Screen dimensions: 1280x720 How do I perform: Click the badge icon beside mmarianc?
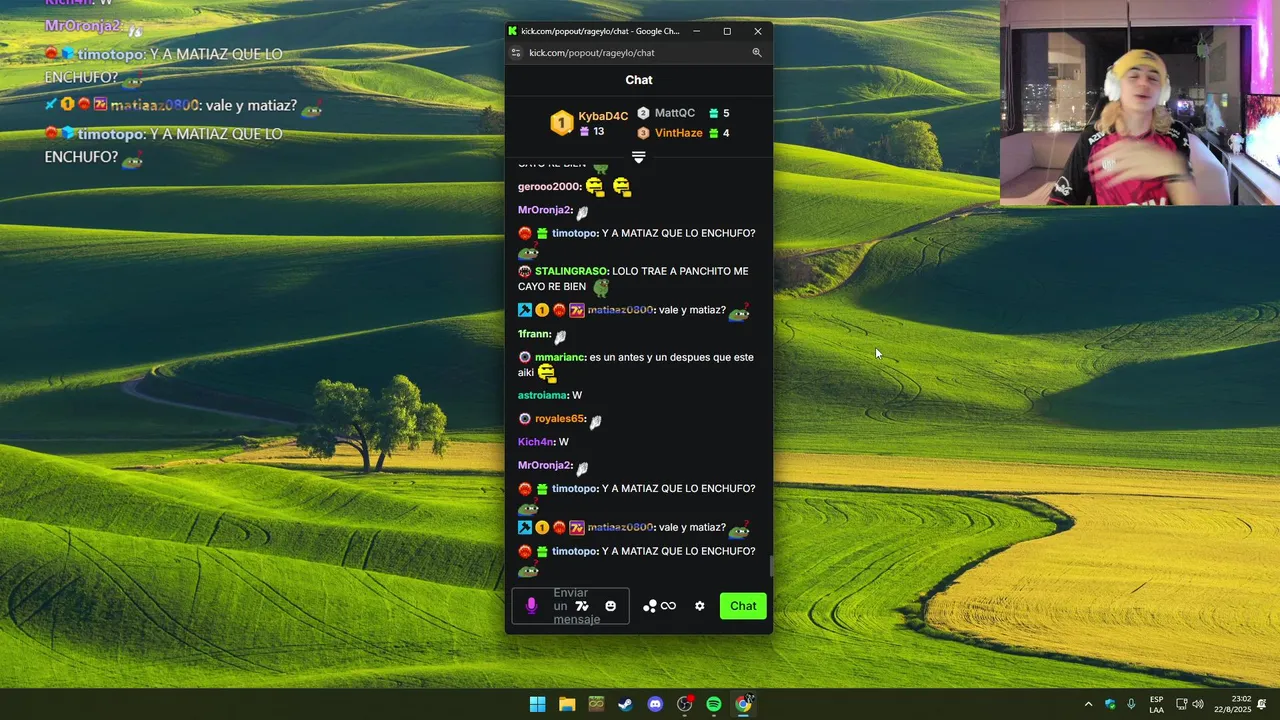click(x=525, y=357)
